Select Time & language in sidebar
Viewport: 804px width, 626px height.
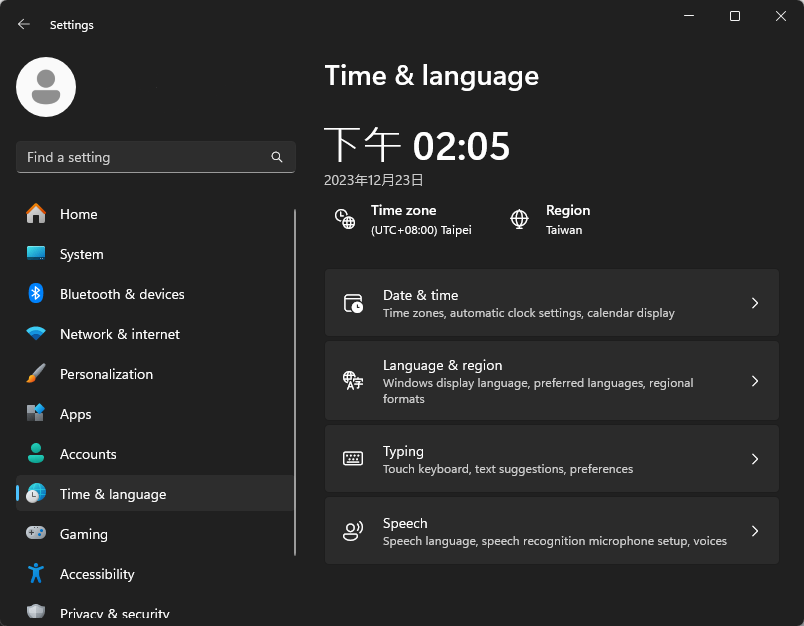pos(155,494)
